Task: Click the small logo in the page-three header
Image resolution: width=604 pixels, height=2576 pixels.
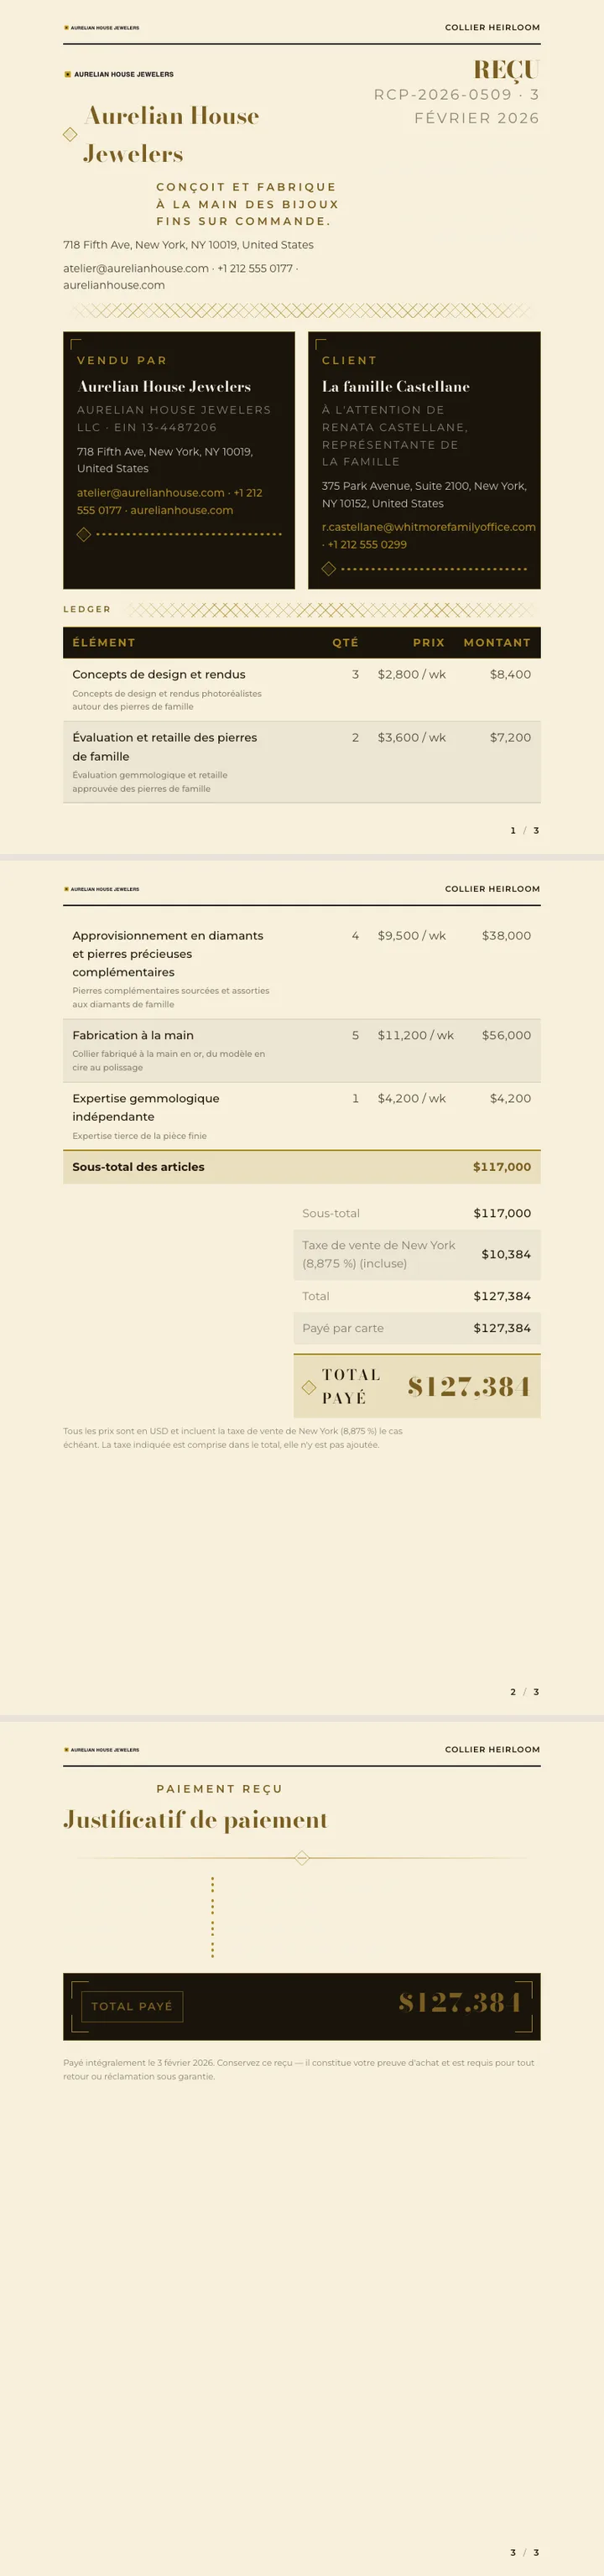Action: [102, 1750]
